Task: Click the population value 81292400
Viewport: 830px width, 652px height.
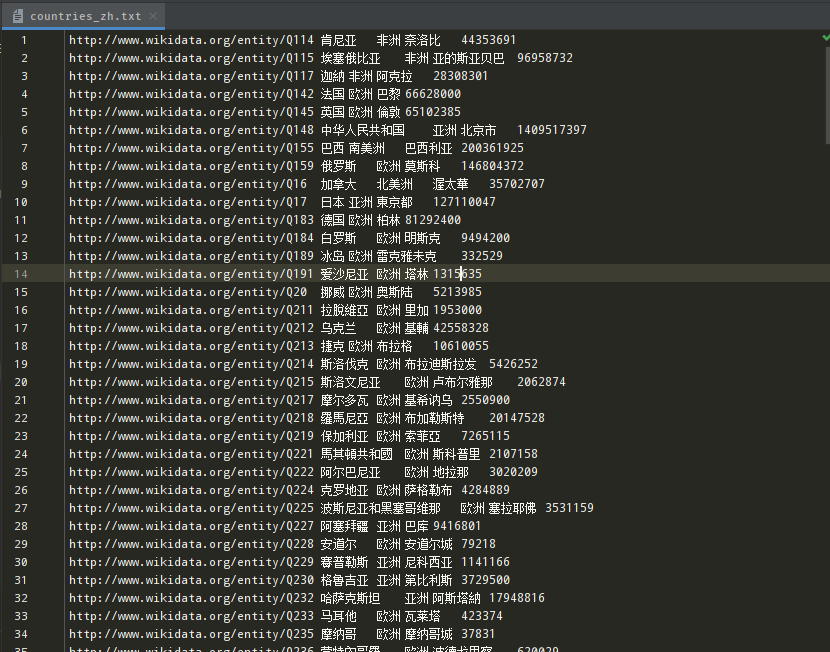Action: [x=432, y=220]
